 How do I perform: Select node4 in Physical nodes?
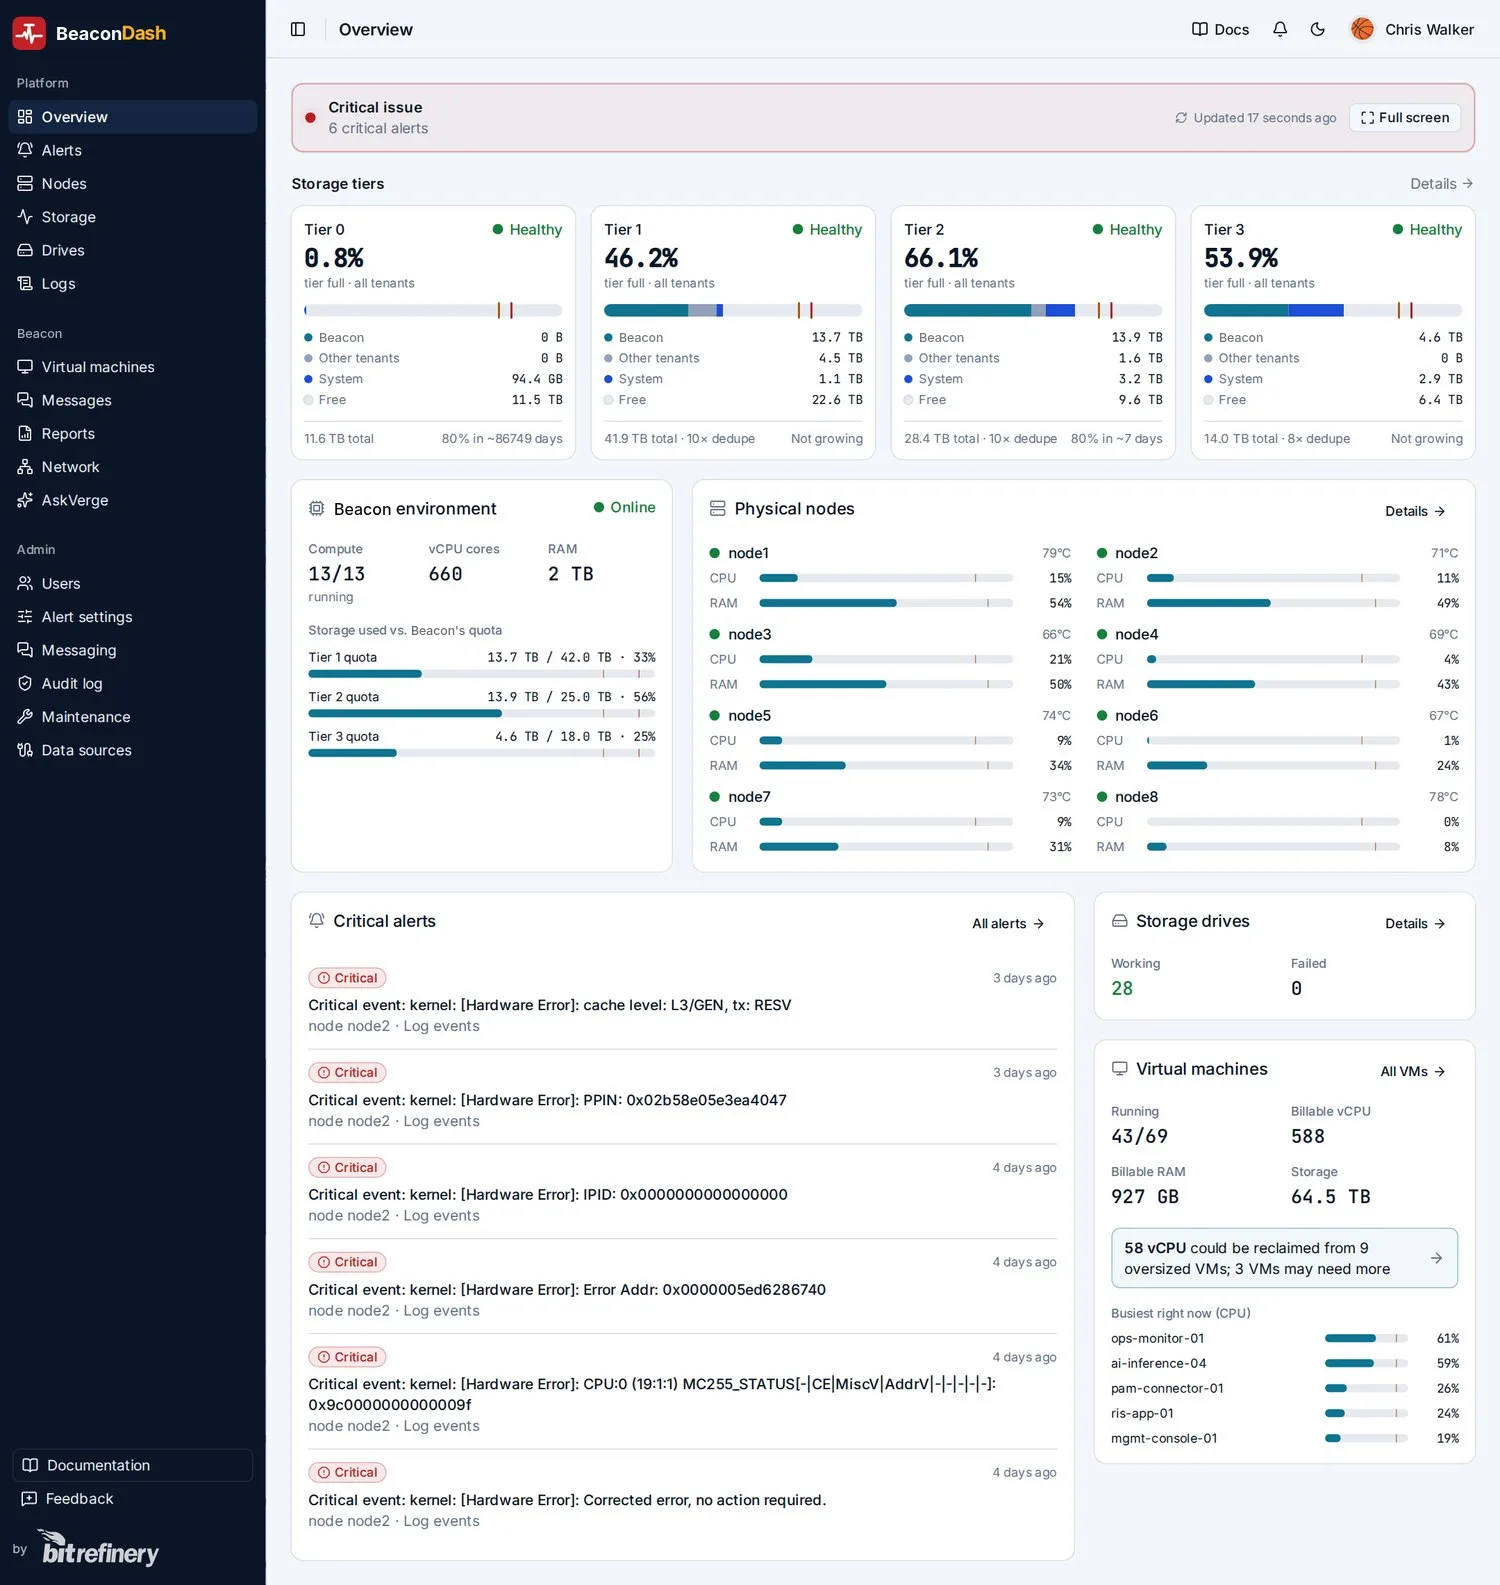point(1136,634)
